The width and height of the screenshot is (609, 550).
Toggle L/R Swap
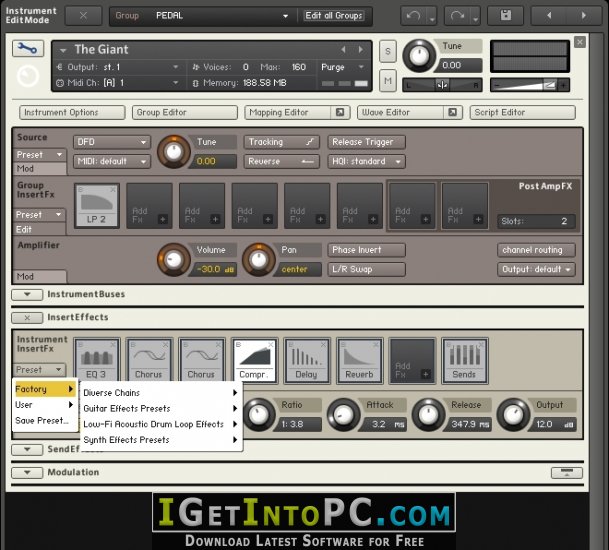point(367,269)
